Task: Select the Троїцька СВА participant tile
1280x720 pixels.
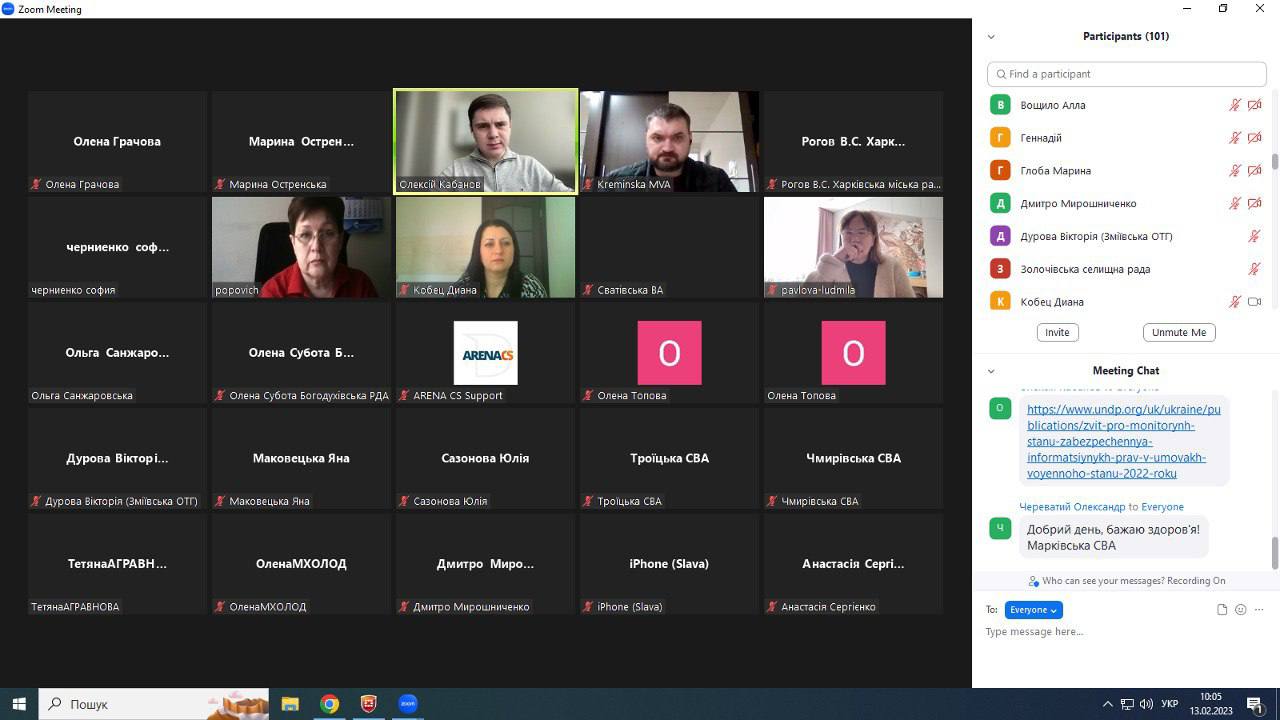Action: [669, 458]
